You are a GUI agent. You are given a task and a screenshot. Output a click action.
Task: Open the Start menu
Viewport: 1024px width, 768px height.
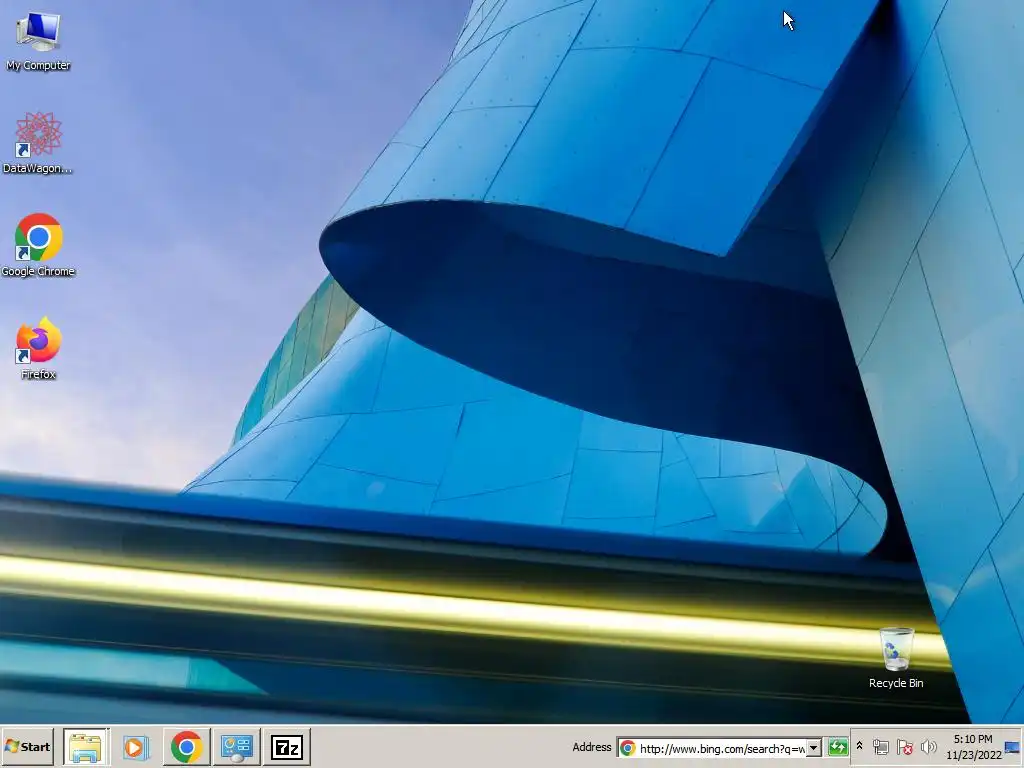pos(28,746)
